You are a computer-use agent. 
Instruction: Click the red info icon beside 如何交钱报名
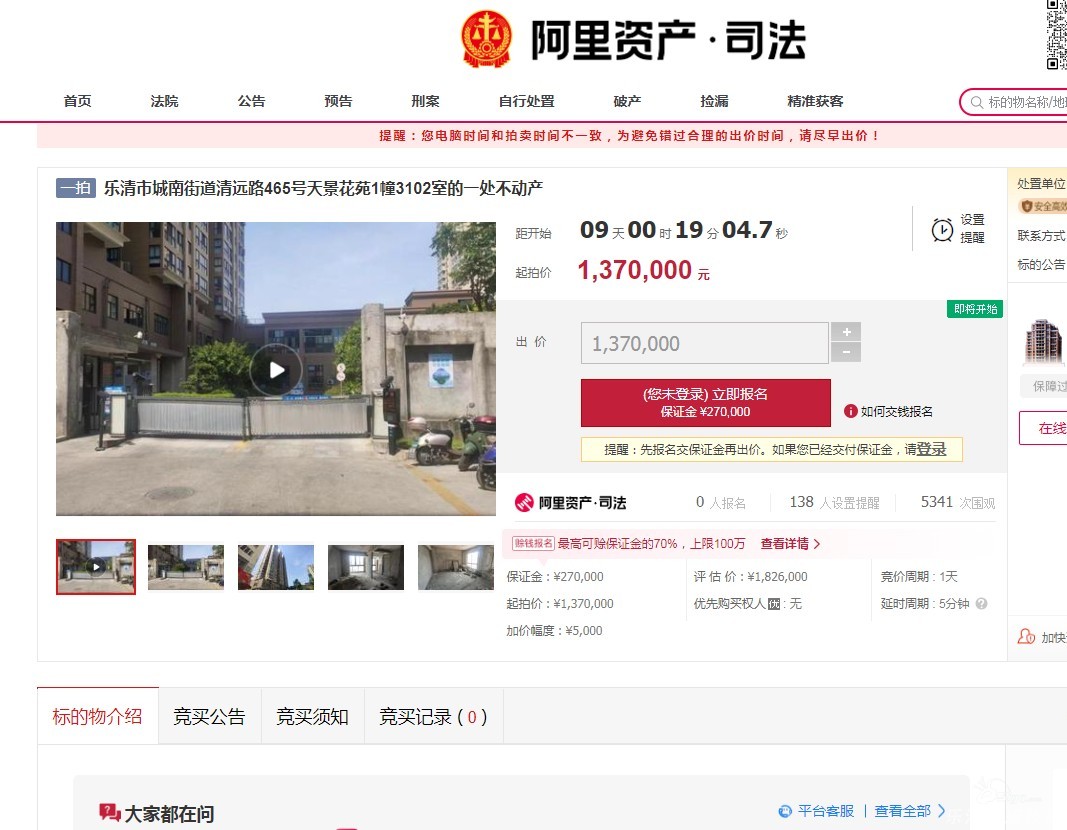click(851, 411)
